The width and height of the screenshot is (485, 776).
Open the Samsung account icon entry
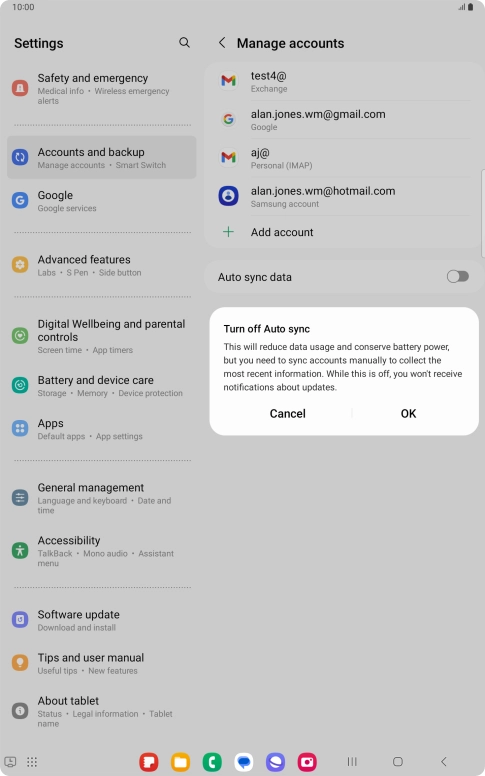click(x=228, y=195)
